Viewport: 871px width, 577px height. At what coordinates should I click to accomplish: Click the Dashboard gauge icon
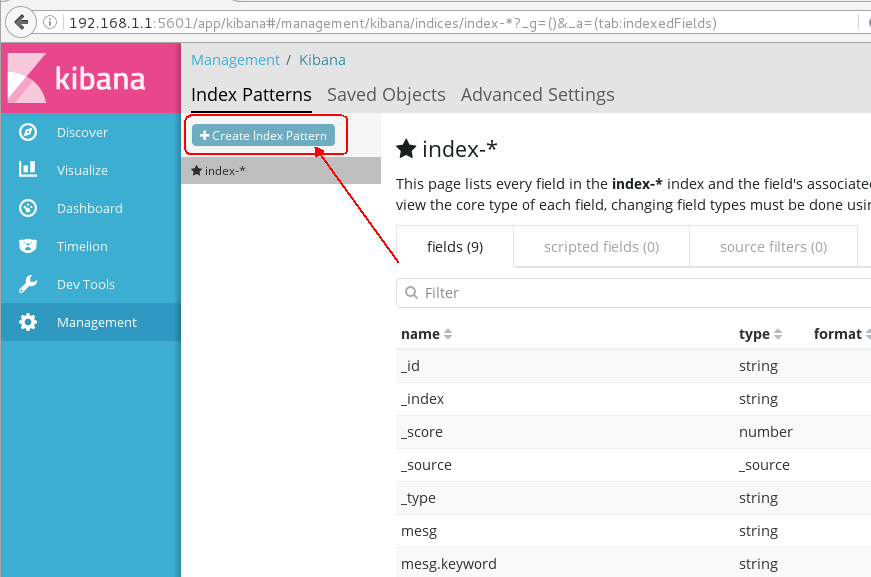pos(28,208)
